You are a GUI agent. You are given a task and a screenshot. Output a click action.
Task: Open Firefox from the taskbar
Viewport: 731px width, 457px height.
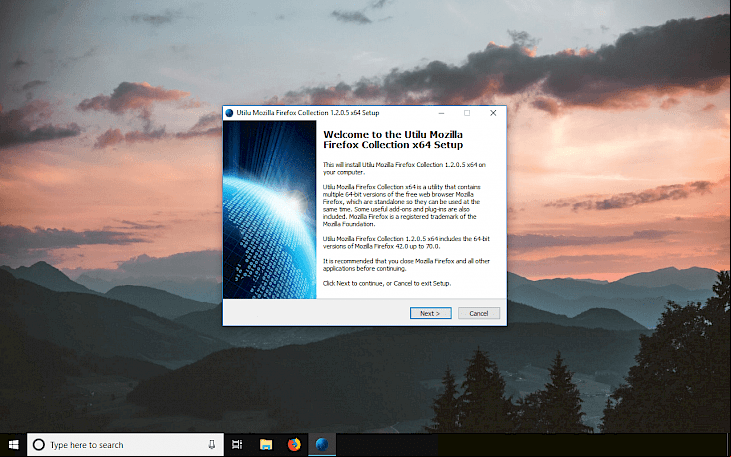tap(294, 445)
